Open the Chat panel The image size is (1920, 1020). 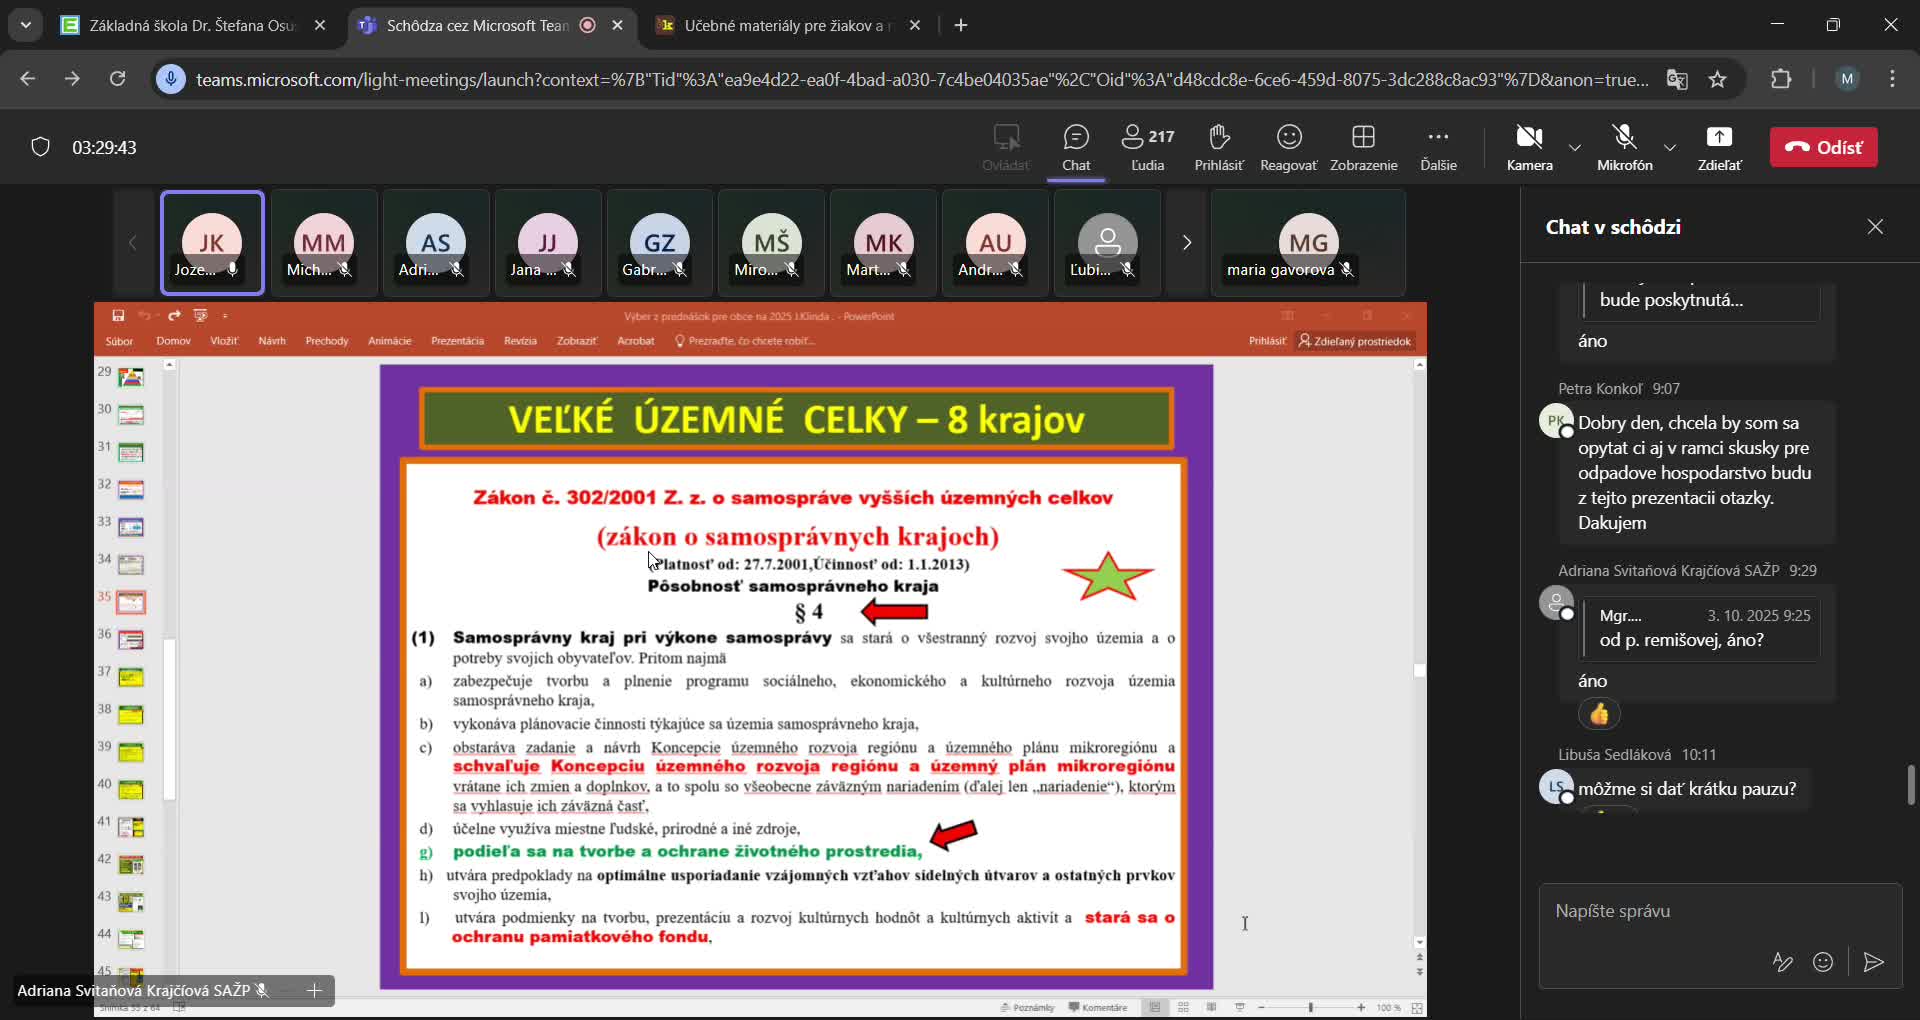click(x=1076, y=147)
